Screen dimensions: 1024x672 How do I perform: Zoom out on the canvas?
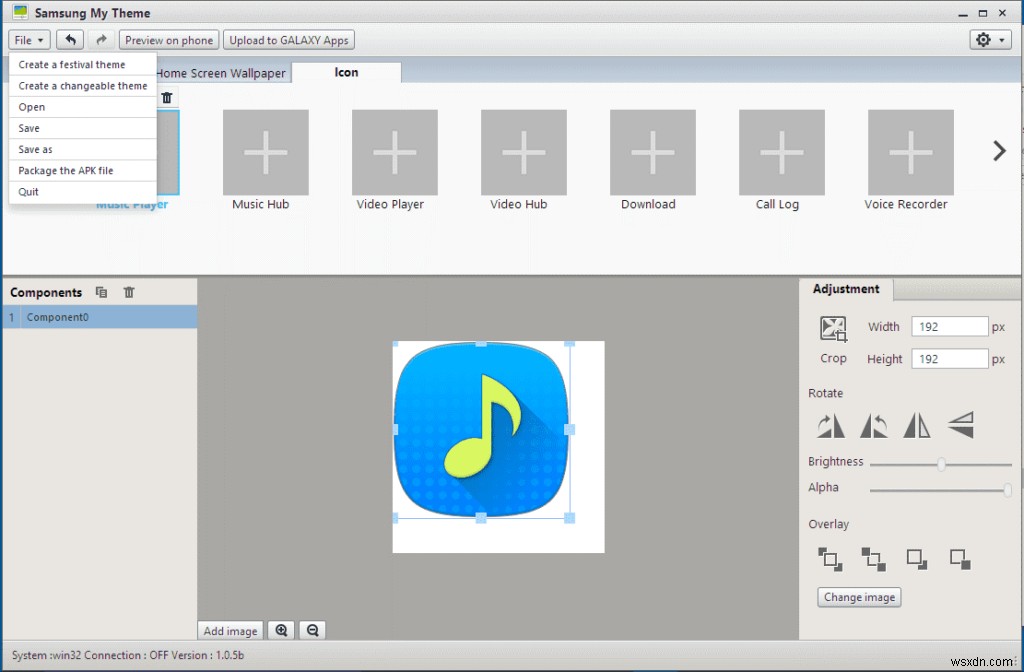click(311, 630)
